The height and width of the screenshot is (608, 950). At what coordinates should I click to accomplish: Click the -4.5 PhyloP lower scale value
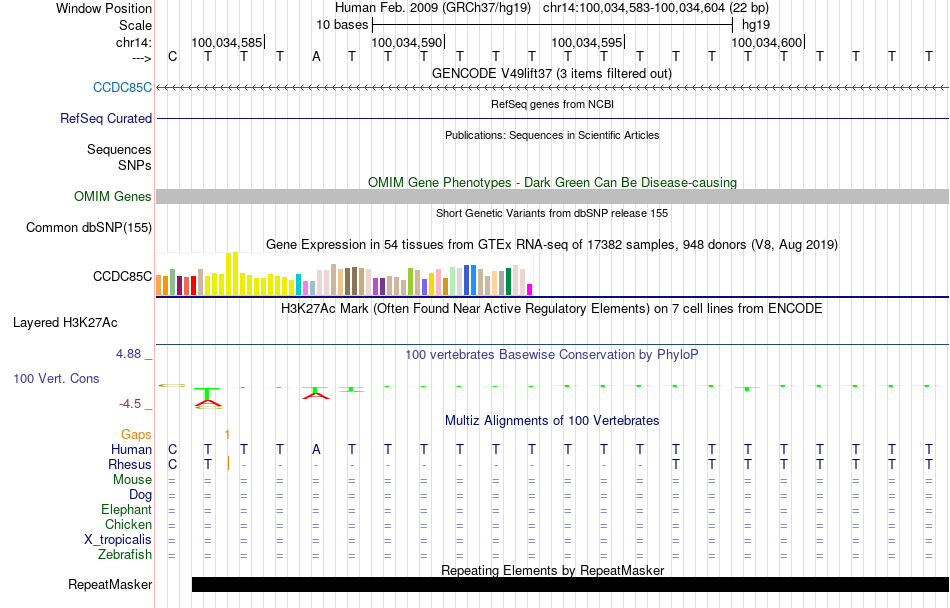[130, 404]
